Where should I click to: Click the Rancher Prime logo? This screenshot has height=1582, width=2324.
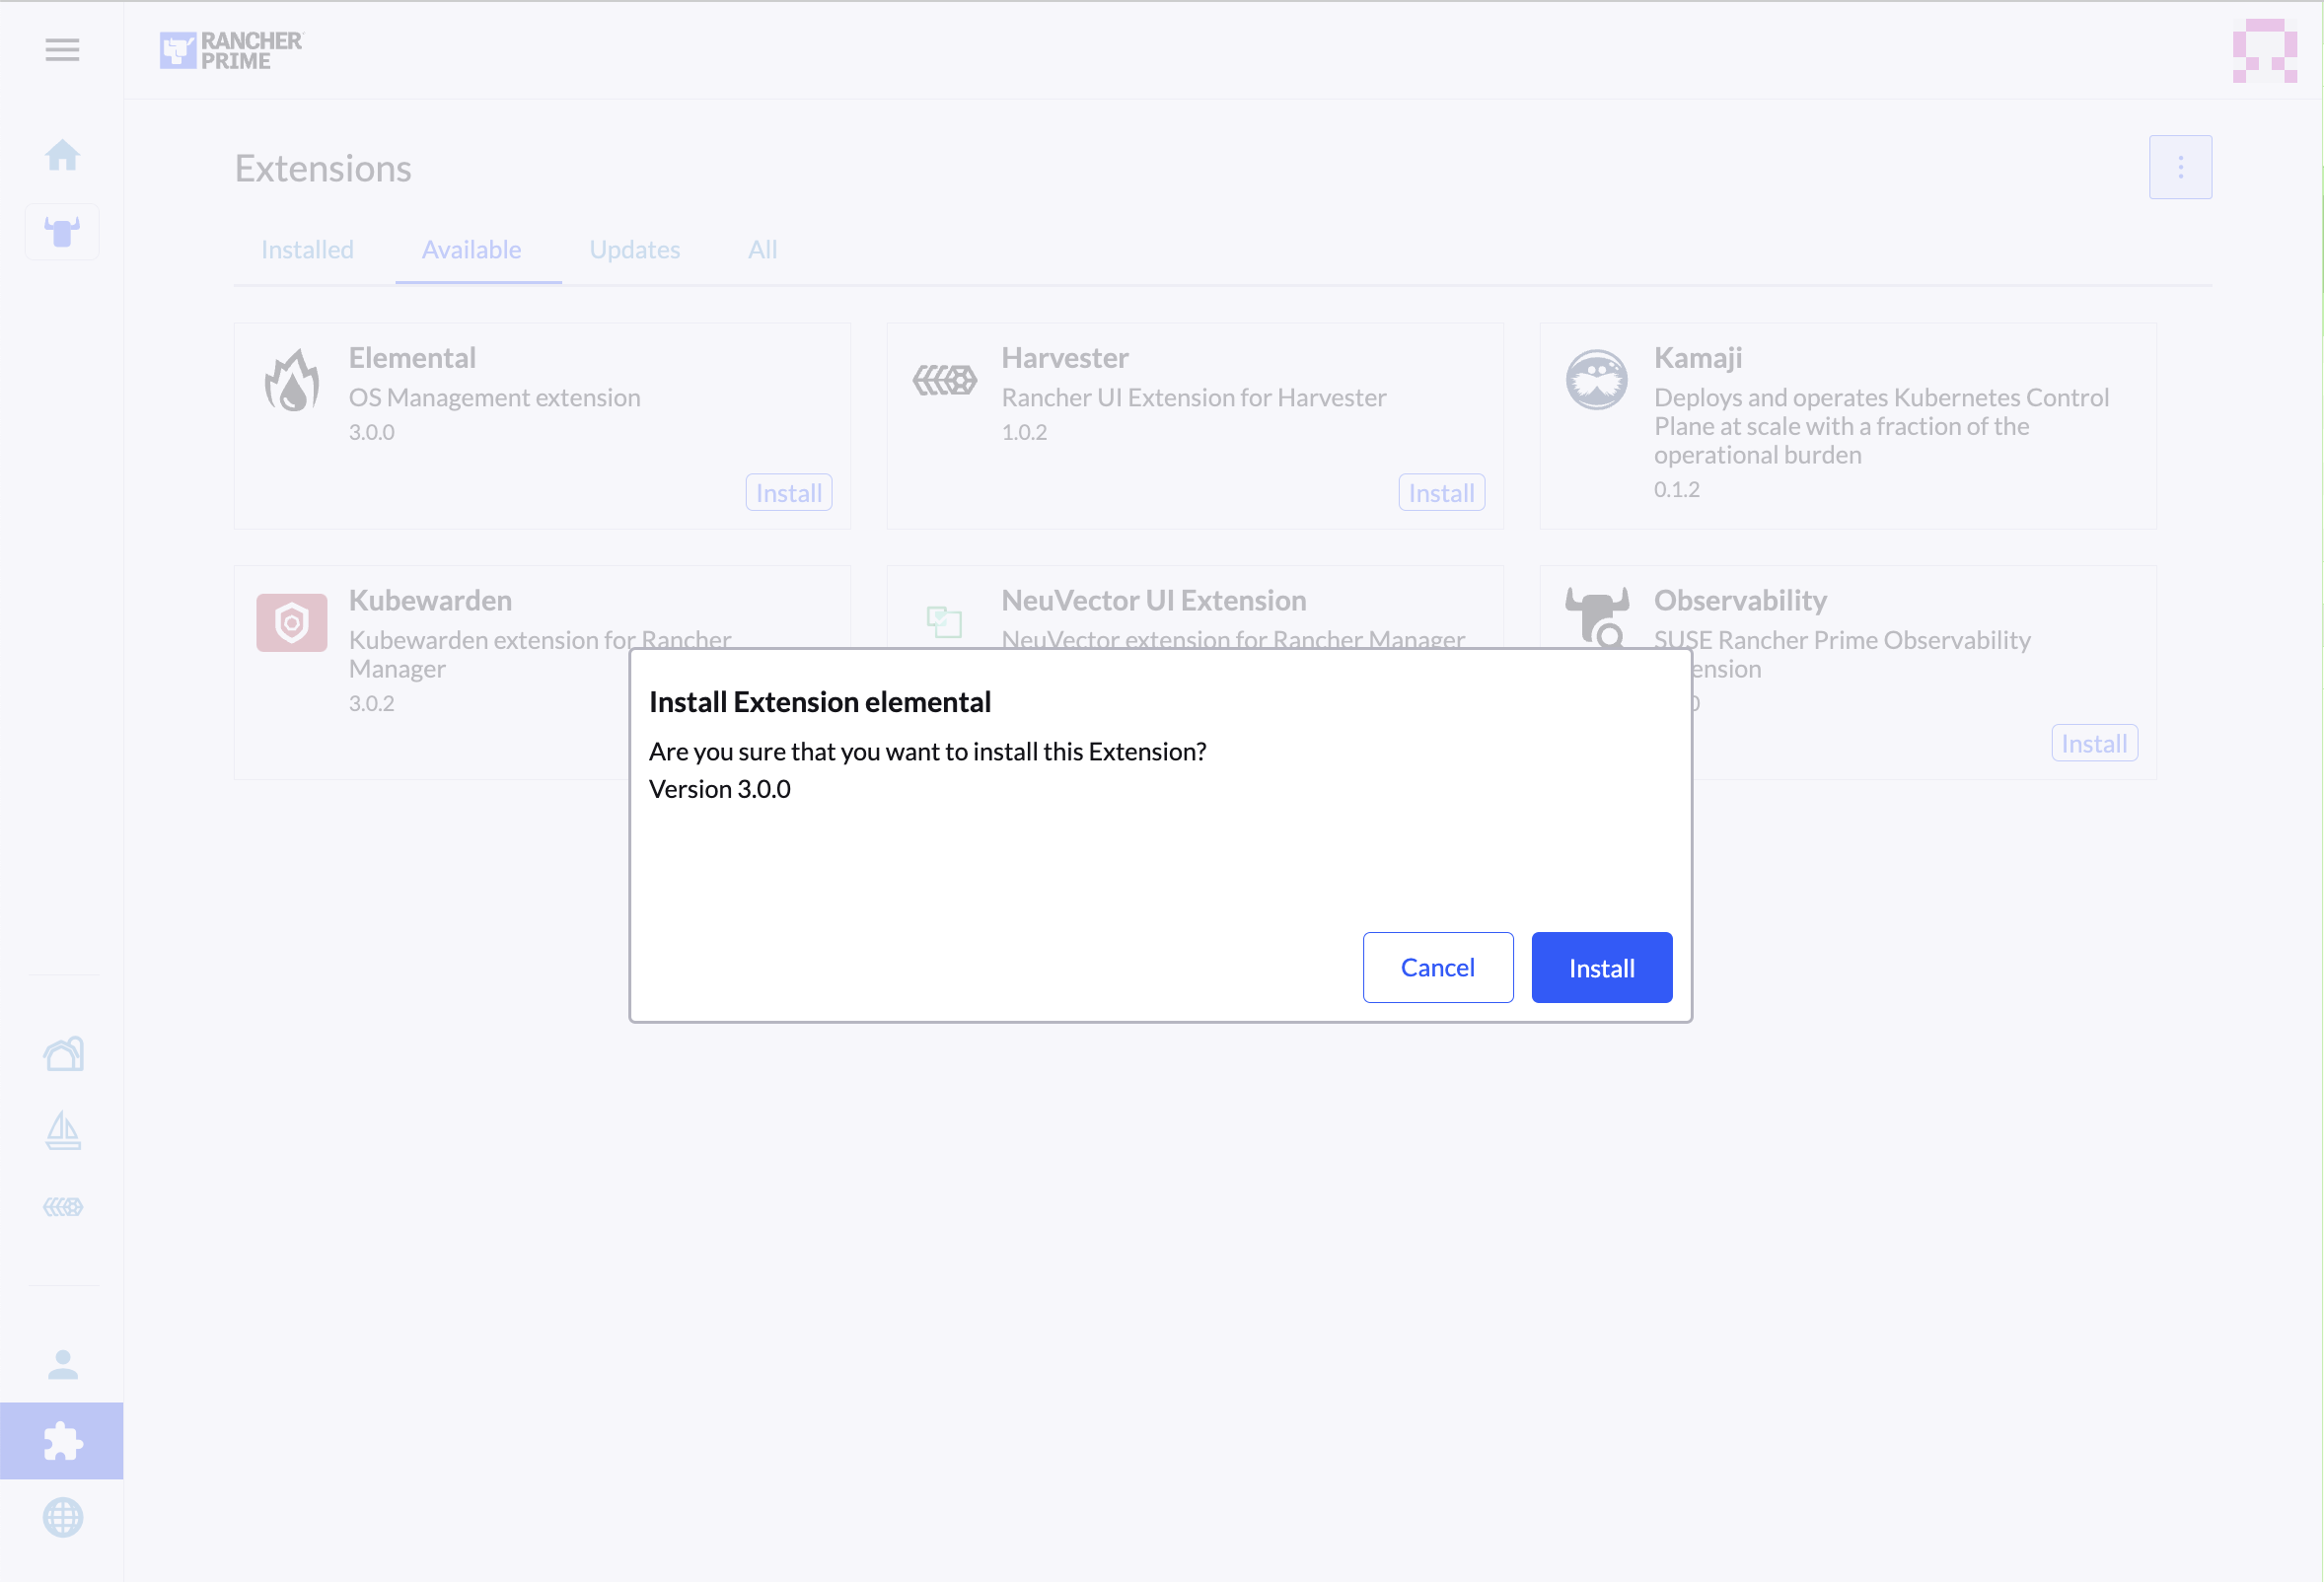(231, 50)
